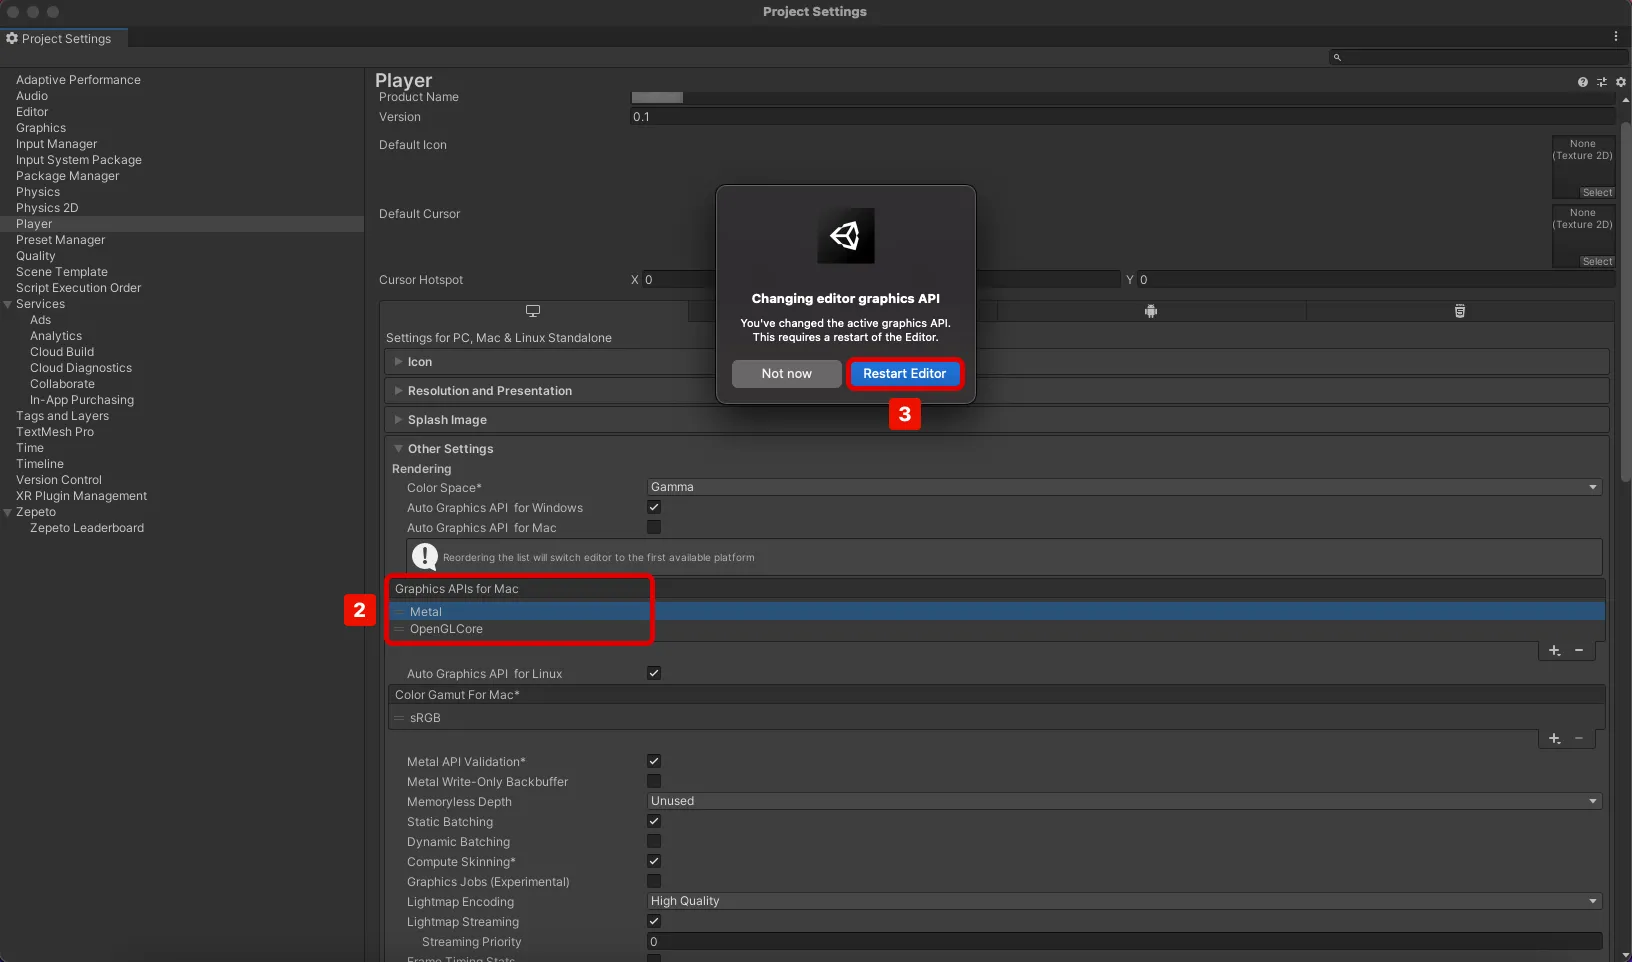Select the Project Settings window tab
This screenshot has height=962, width=1632.
(x=63, y=38)
